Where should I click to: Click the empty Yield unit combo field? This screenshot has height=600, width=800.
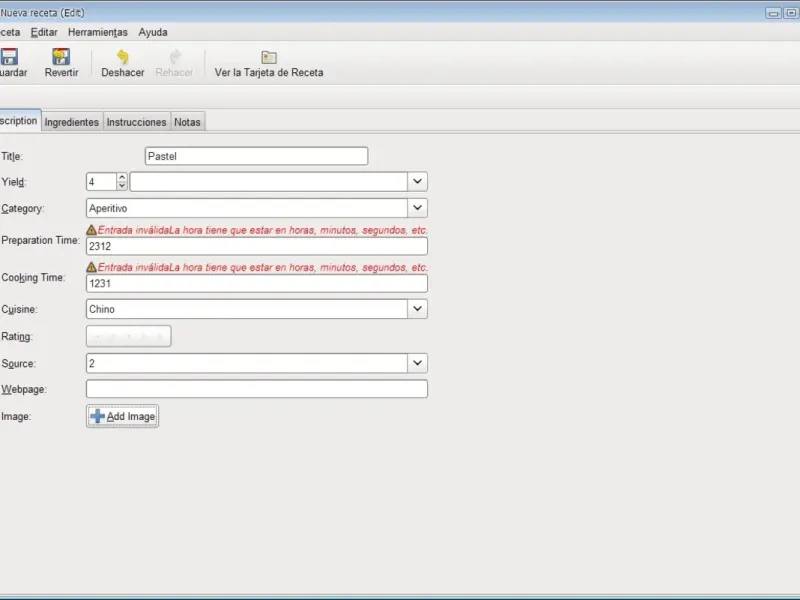click(x=269, y=182)
